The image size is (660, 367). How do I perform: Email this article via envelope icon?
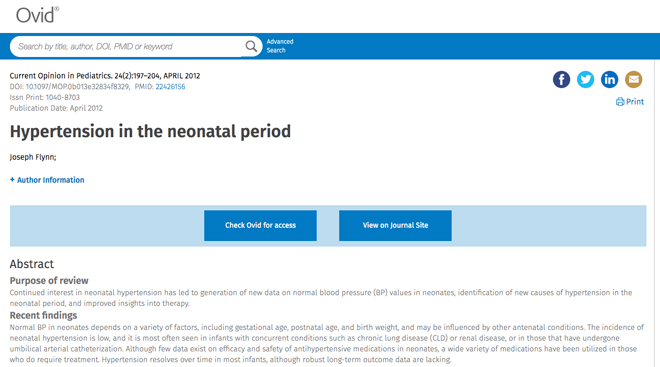pos(633,79)
